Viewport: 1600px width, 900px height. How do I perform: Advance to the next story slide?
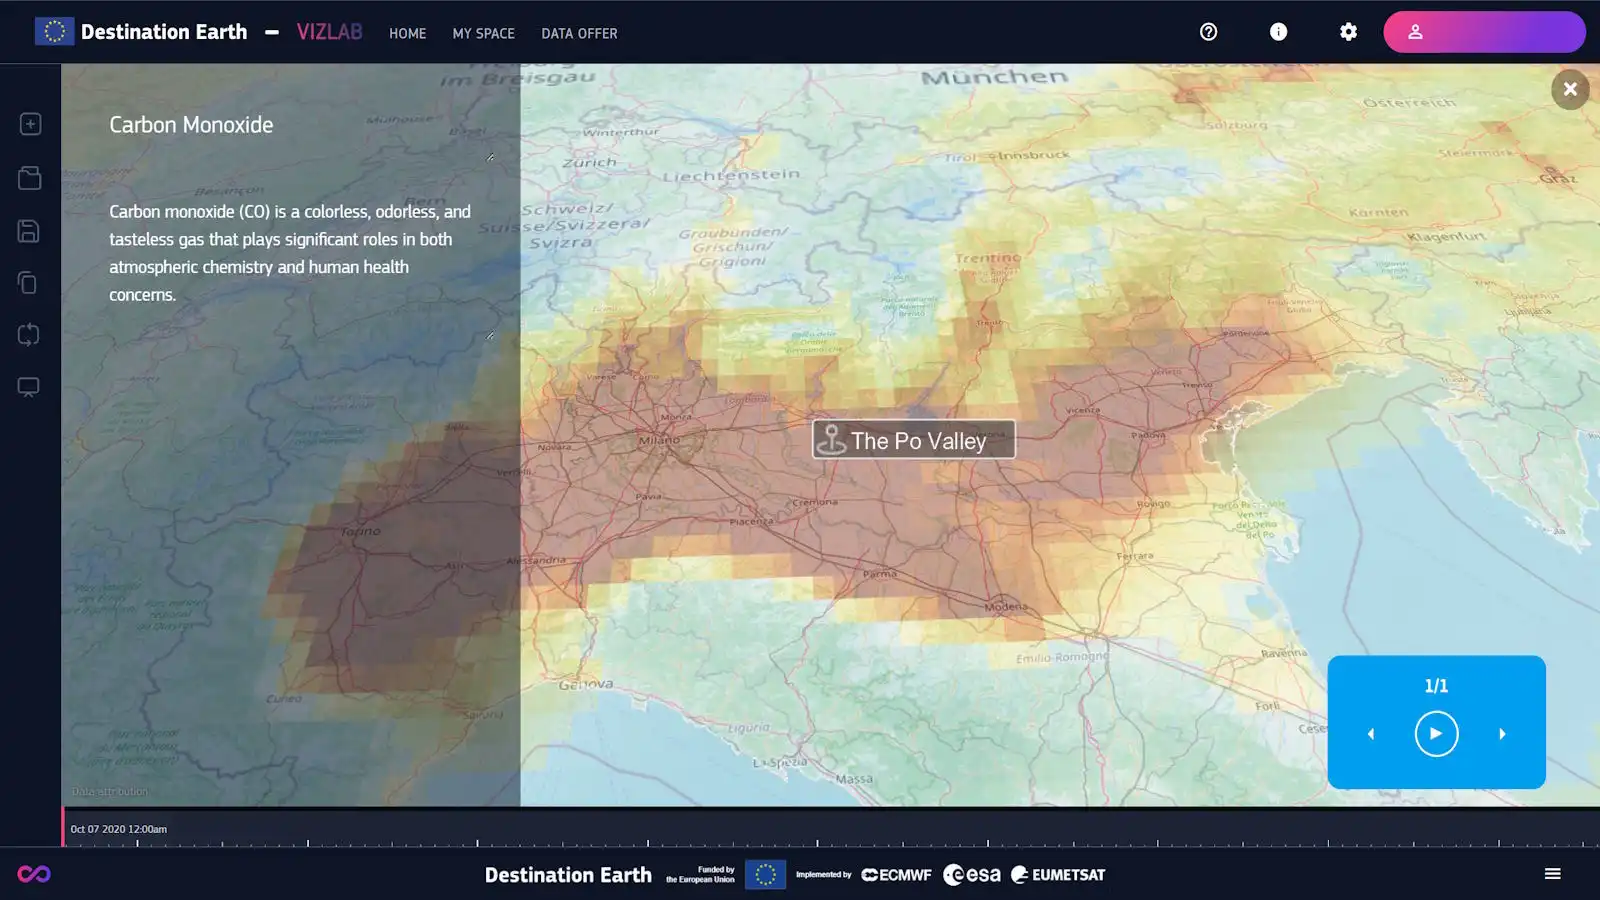[1502, 733]
